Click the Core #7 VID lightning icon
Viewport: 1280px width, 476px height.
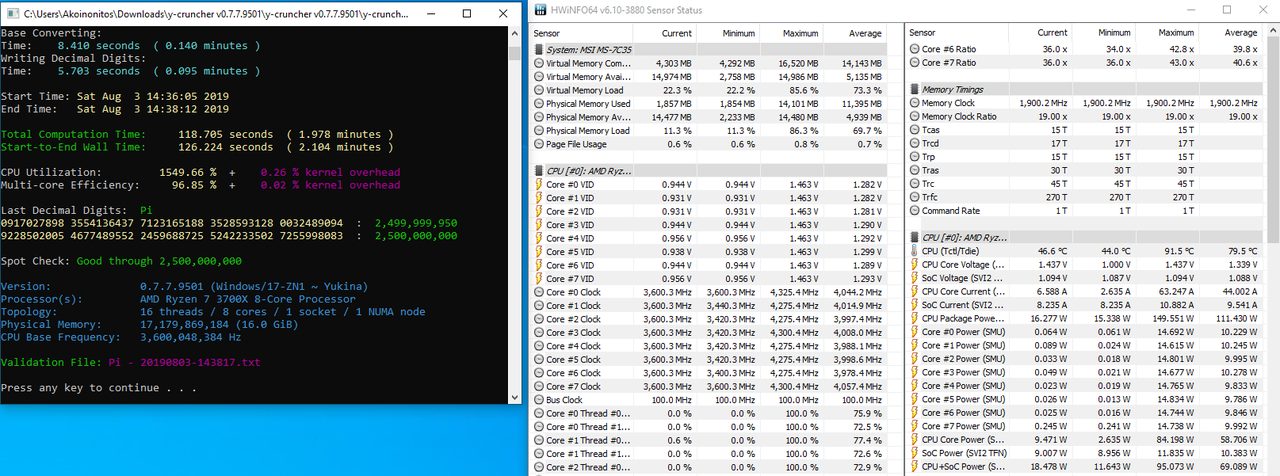click(x=539, y=279)
